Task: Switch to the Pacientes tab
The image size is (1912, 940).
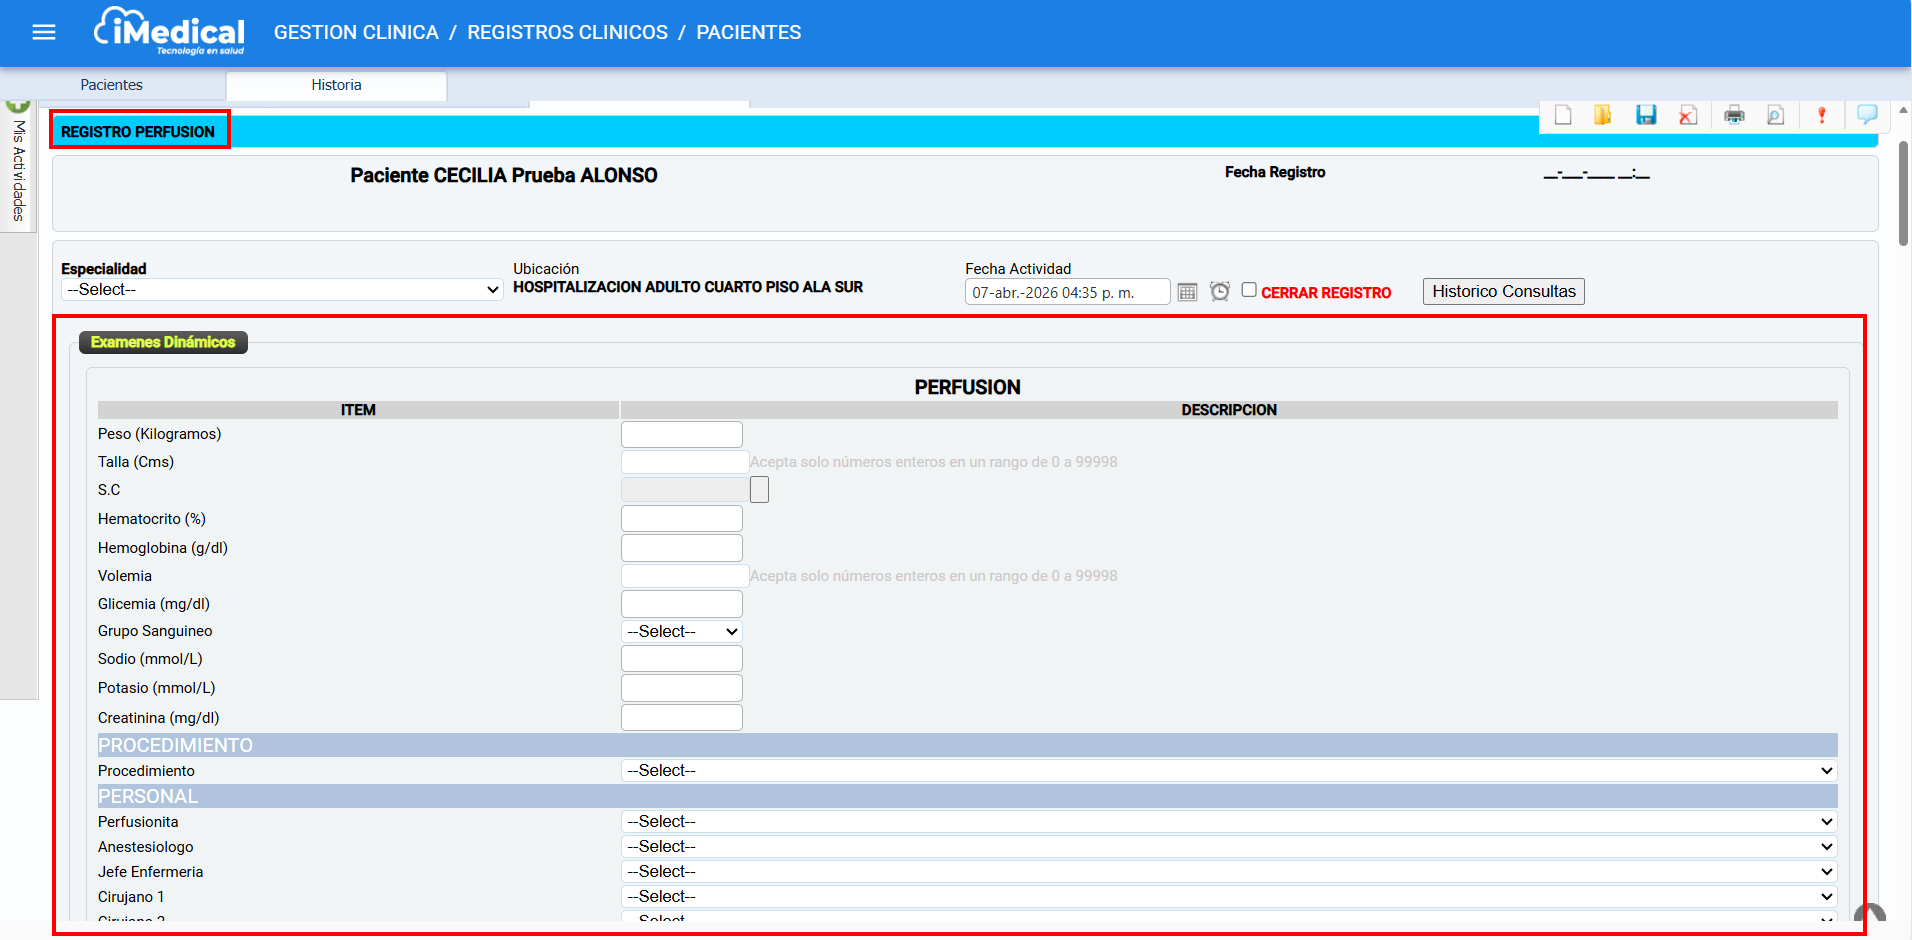Action: [112, 85]
